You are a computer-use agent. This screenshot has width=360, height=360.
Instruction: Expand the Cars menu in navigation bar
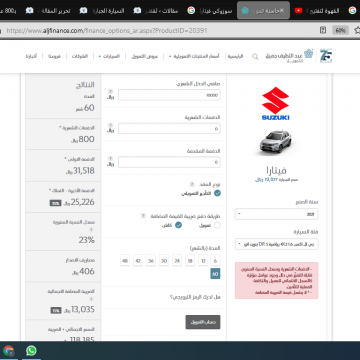point(109,56)
